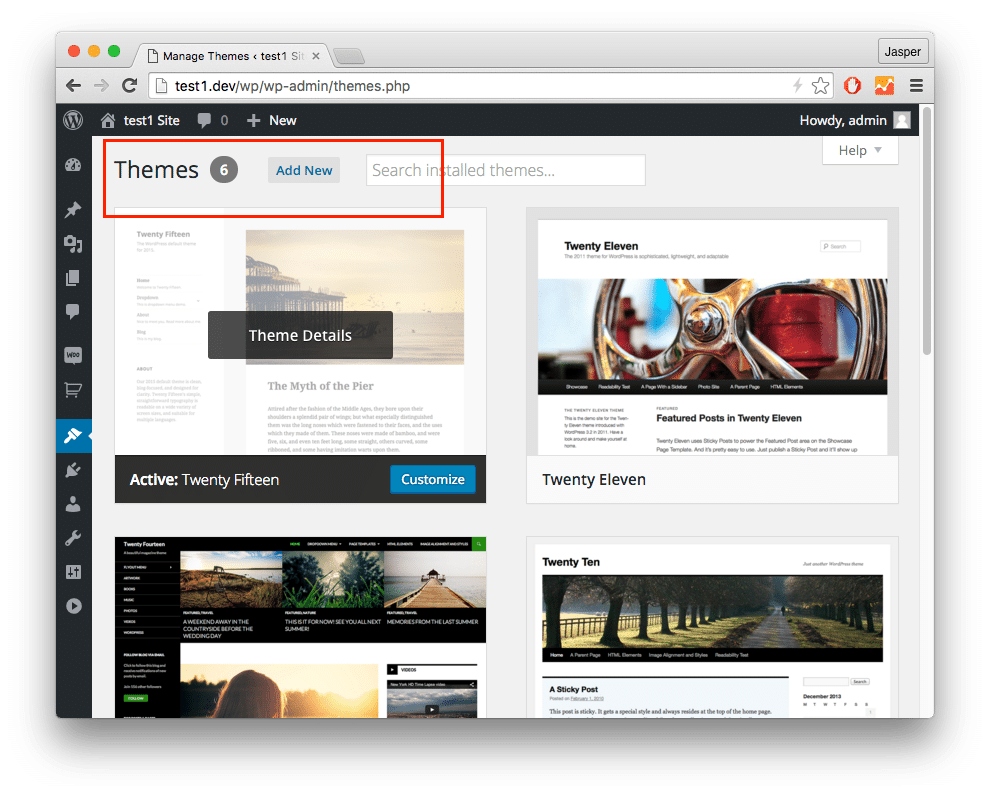Image resolution: width=990 pixels, height=798 pixels.
Task: Open the Twenty Fourteen theme thumbnail
Action: [301, 627]
